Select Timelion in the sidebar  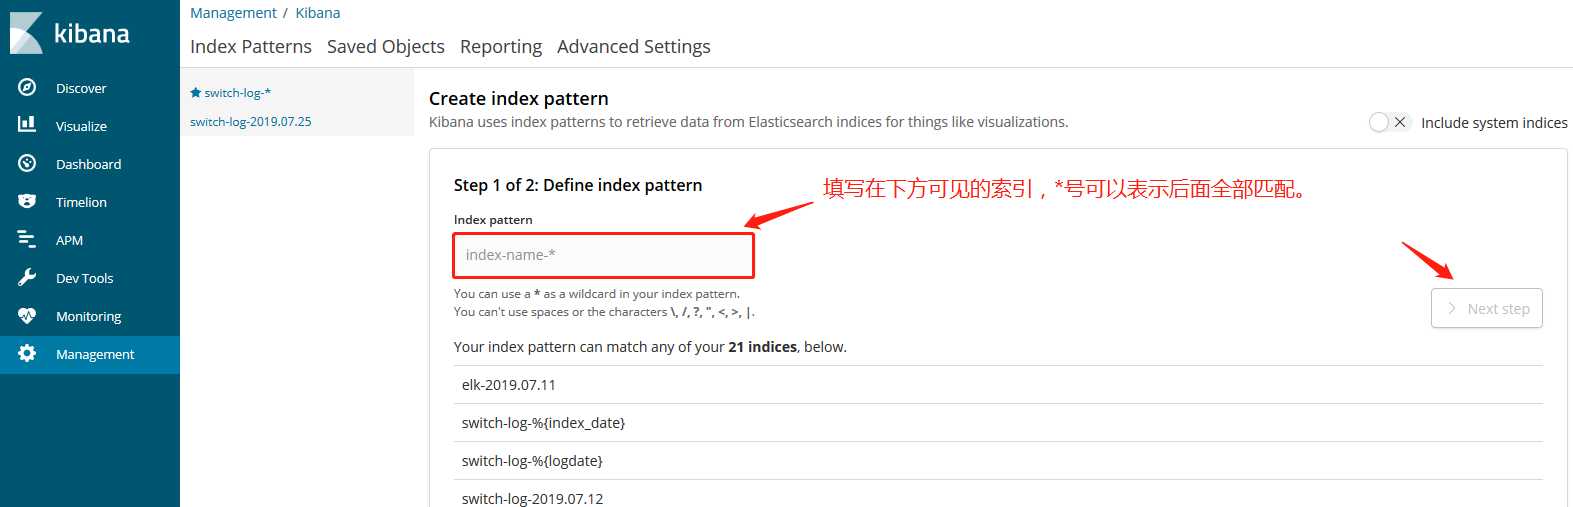coord(90,202)
